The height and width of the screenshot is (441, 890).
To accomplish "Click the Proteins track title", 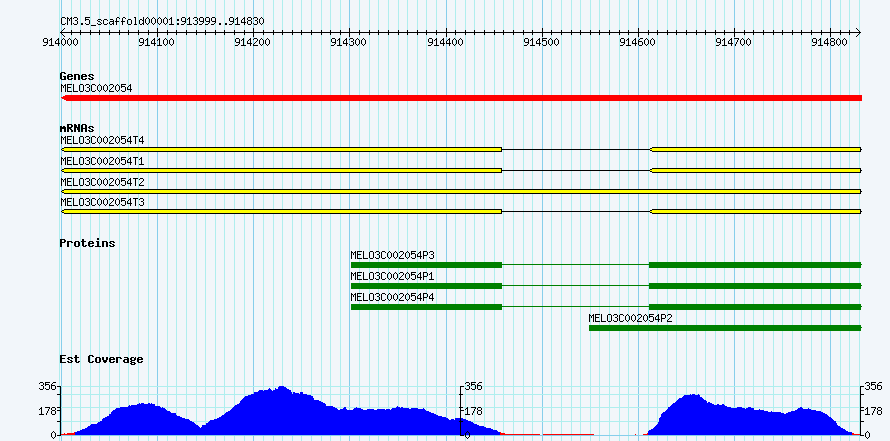I will click(87, 243).
